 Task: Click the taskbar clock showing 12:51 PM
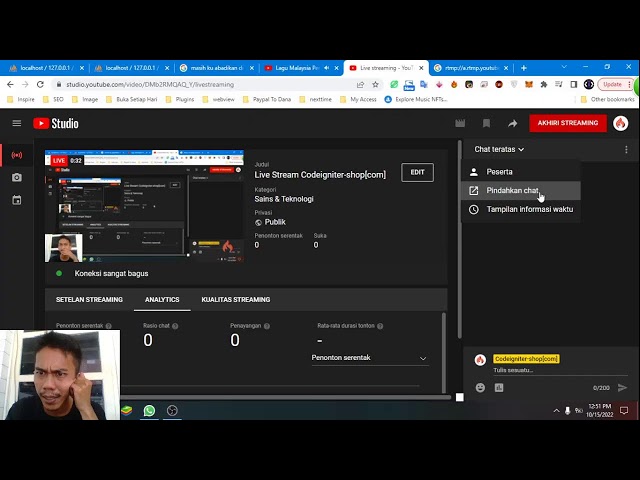(600, 410)
